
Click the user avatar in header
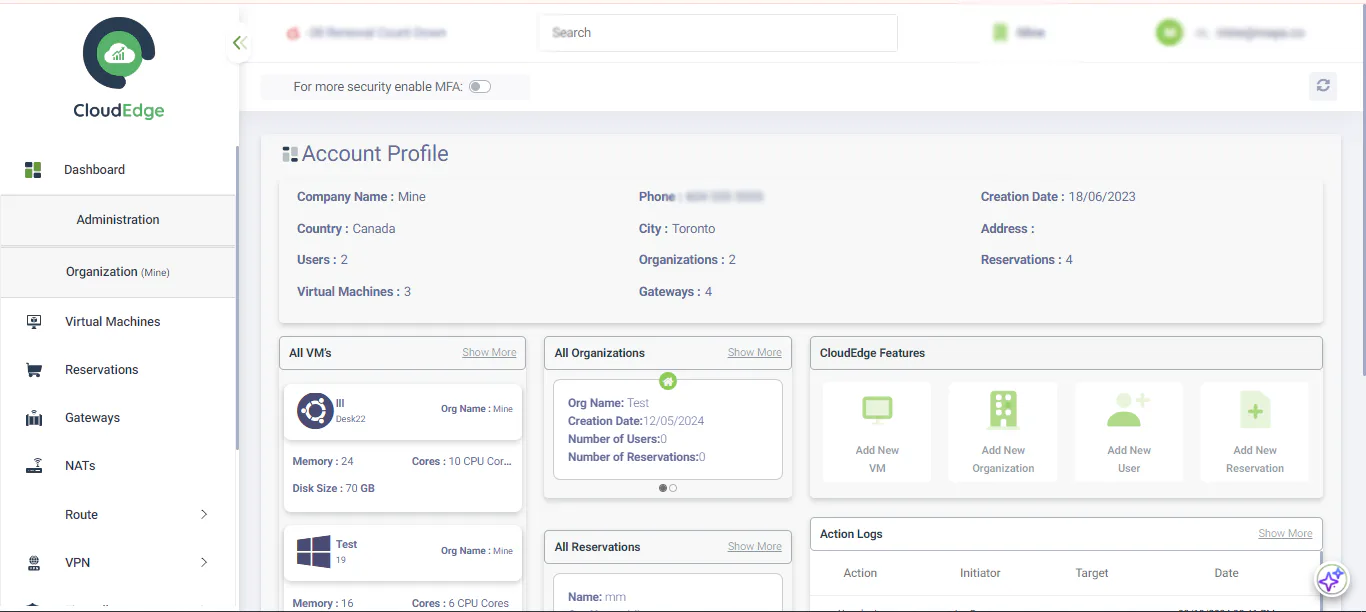pos(1169,33)
